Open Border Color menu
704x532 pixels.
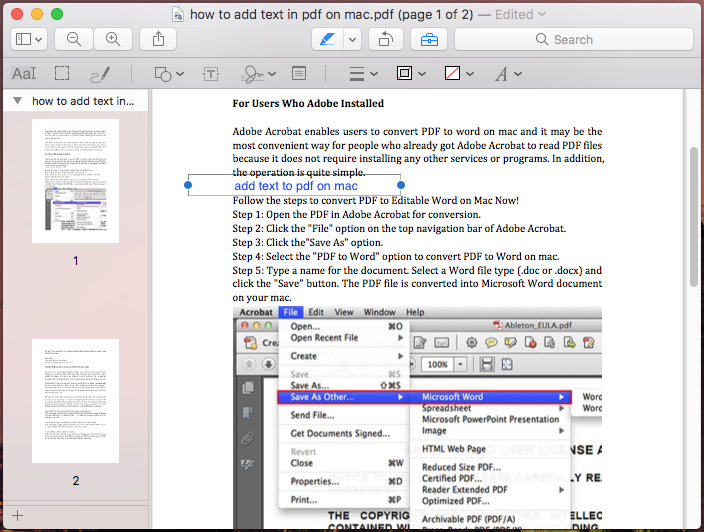411,73
